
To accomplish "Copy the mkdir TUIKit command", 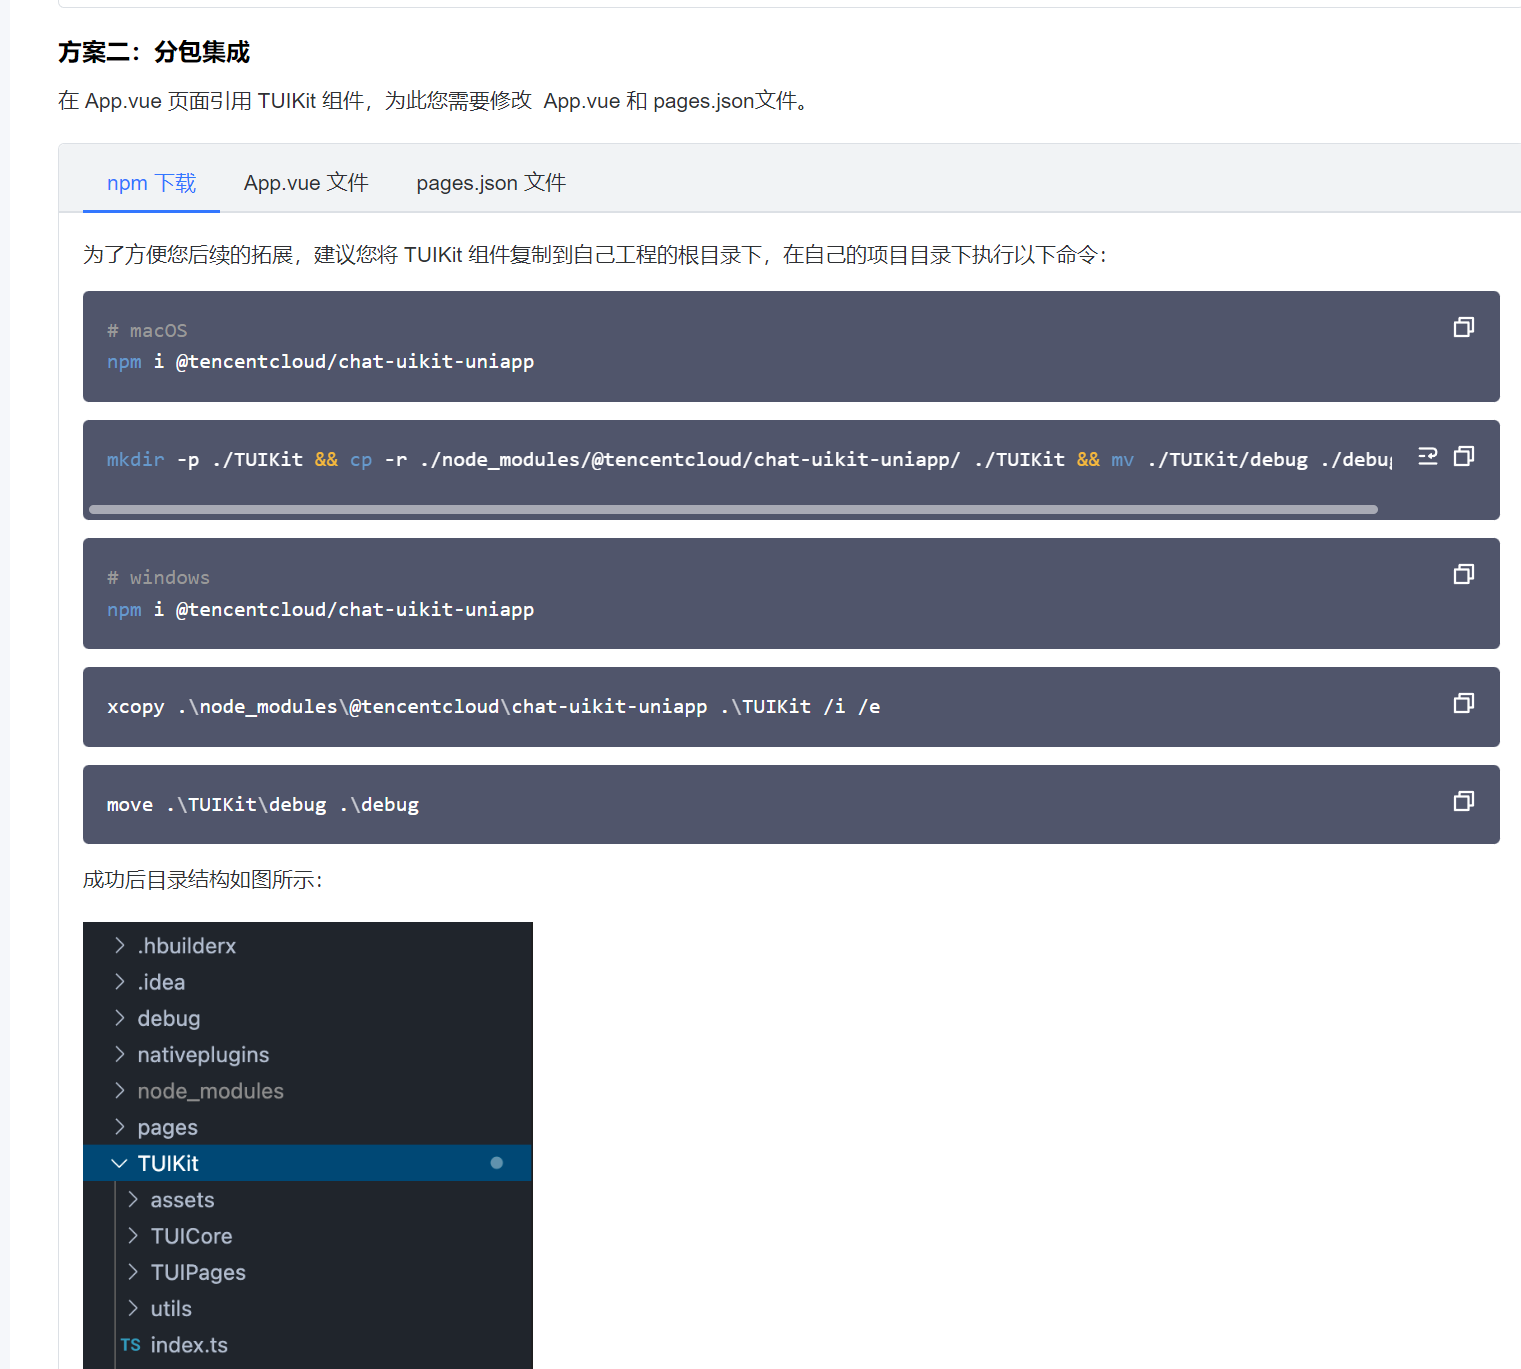I will pyautogui.click(x=1463, y=456).
